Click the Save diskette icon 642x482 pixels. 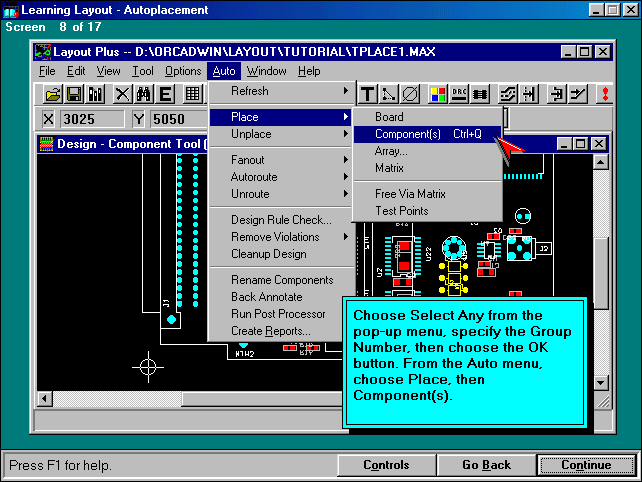(74, 94)
